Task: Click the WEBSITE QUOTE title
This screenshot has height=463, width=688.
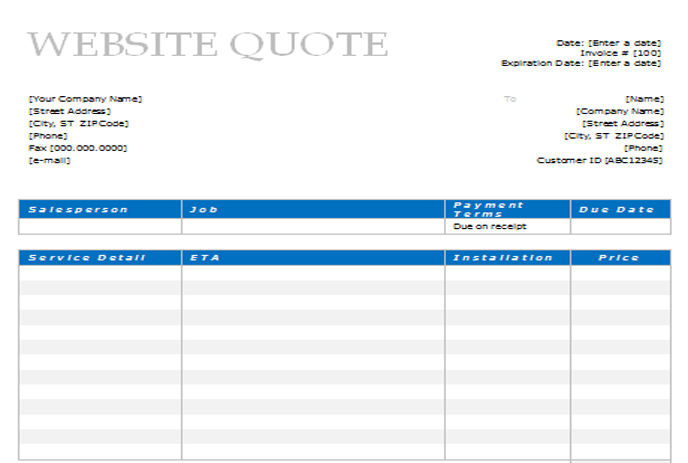Action: point(207,45)
